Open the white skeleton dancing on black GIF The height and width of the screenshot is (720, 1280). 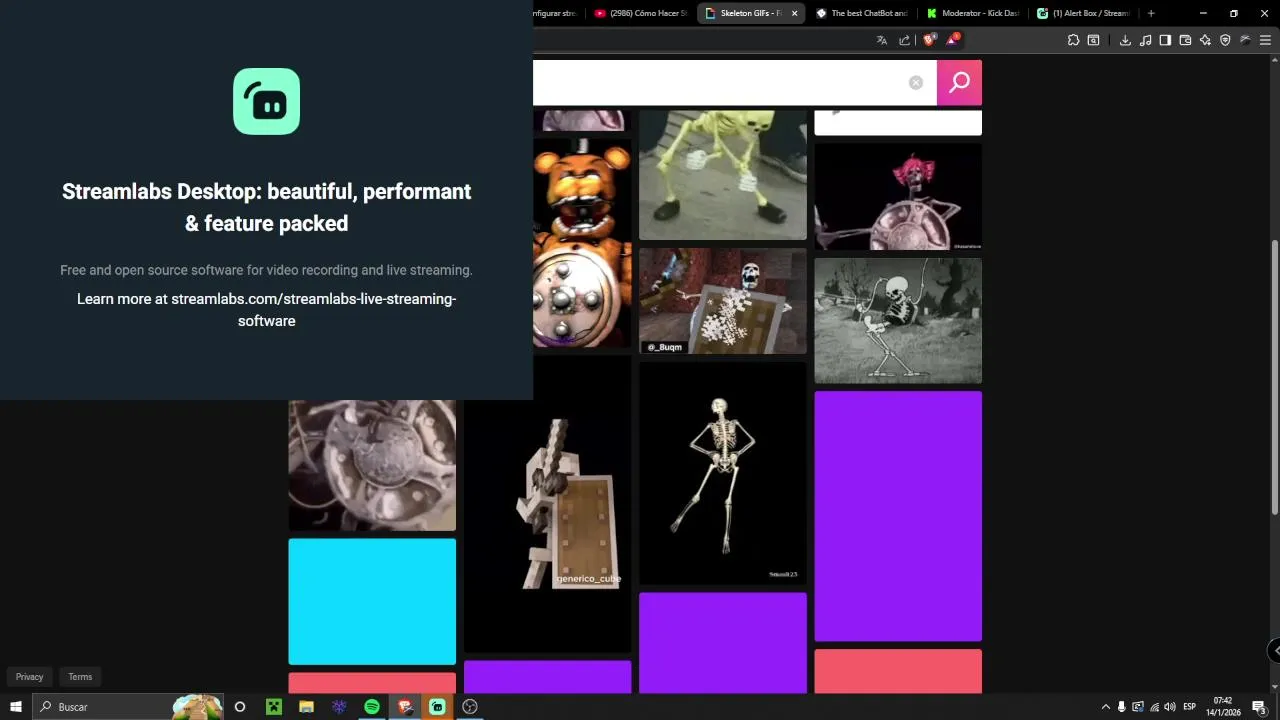click(x=722, y=473)
